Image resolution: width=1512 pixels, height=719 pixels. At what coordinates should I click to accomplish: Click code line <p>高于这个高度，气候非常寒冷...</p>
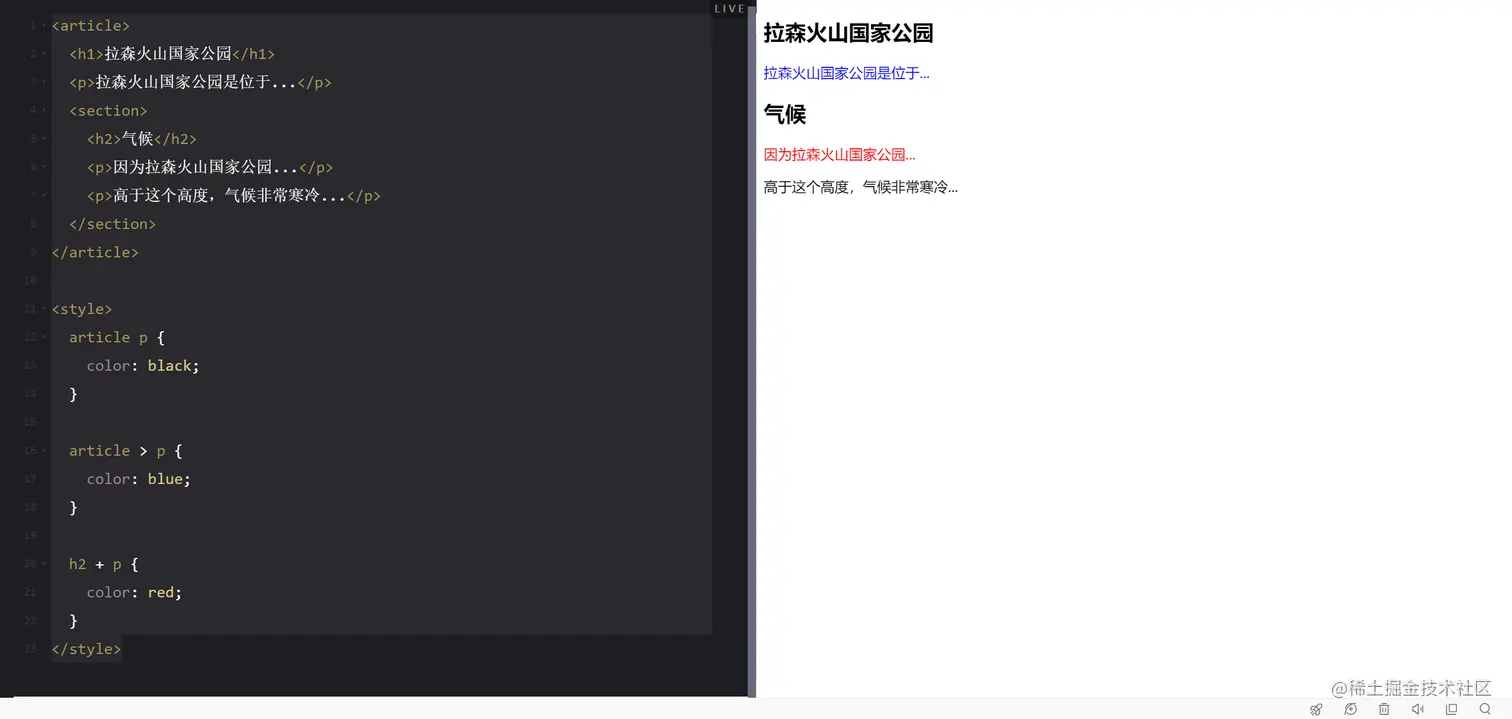[x=234, y=196]
